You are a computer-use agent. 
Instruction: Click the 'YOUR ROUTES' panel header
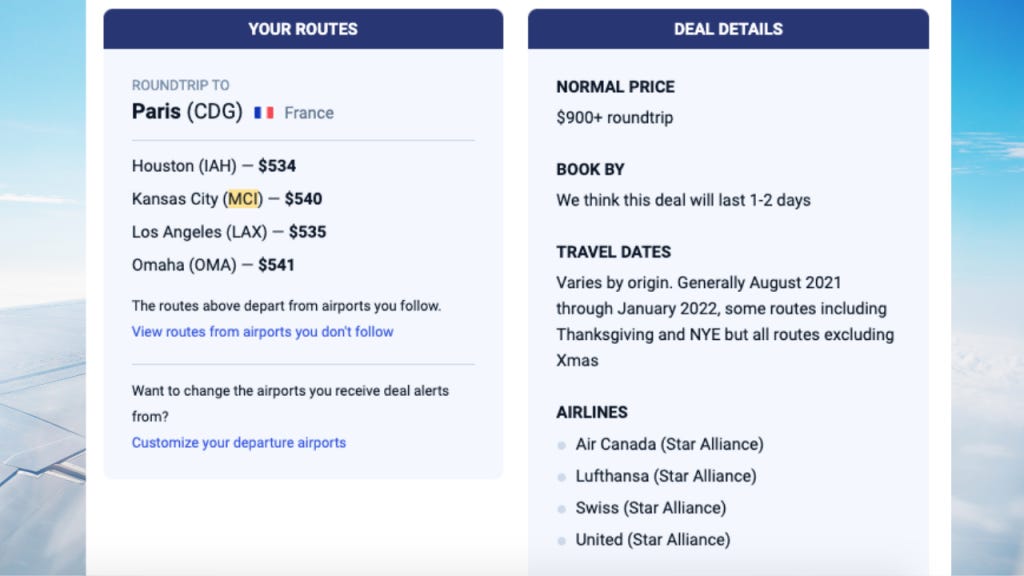[303, 29]
